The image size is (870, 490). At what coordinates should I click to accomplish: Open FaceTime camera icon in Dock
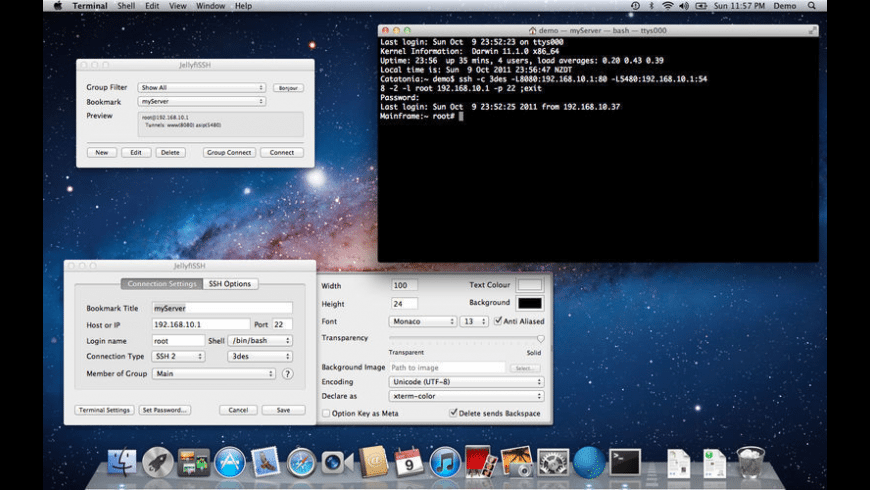click(337, 462)
